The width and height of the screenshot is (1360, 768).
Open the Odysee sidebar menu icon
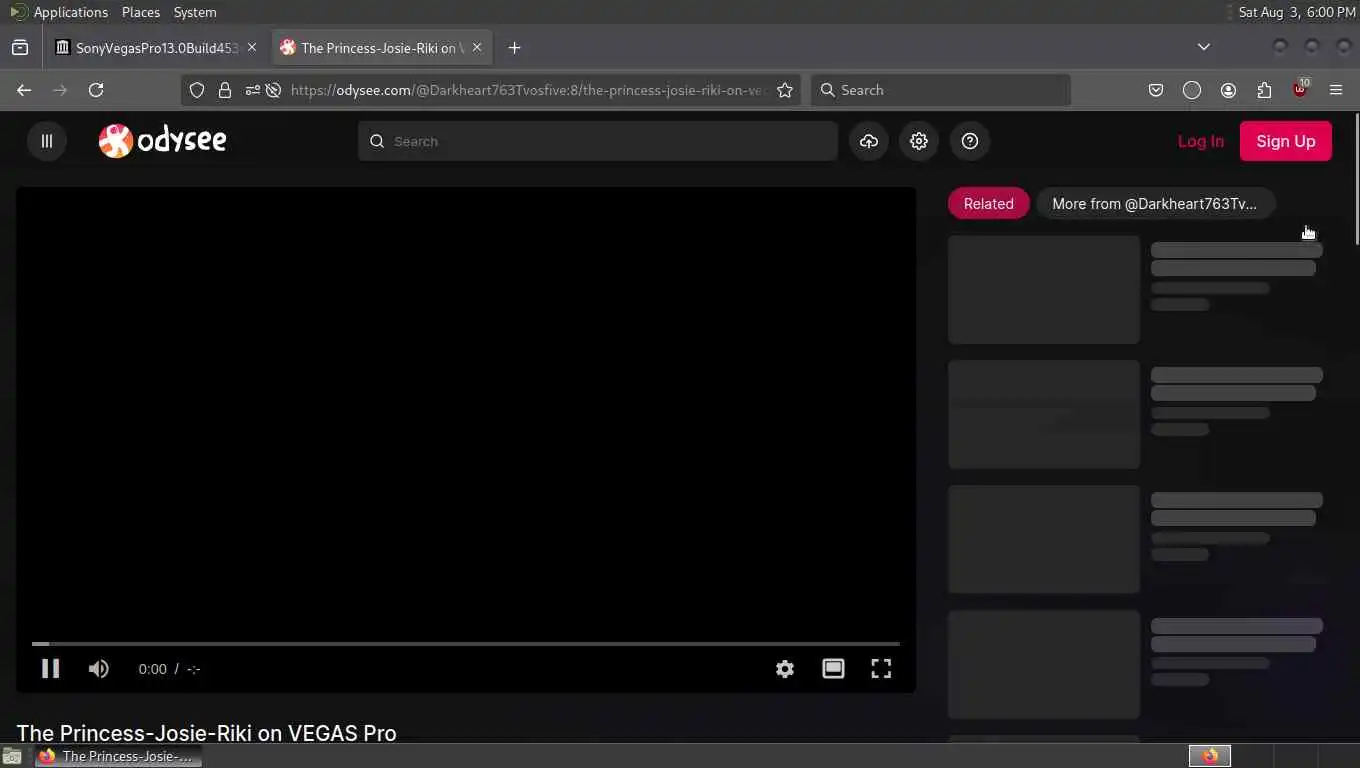click(46, 141)
